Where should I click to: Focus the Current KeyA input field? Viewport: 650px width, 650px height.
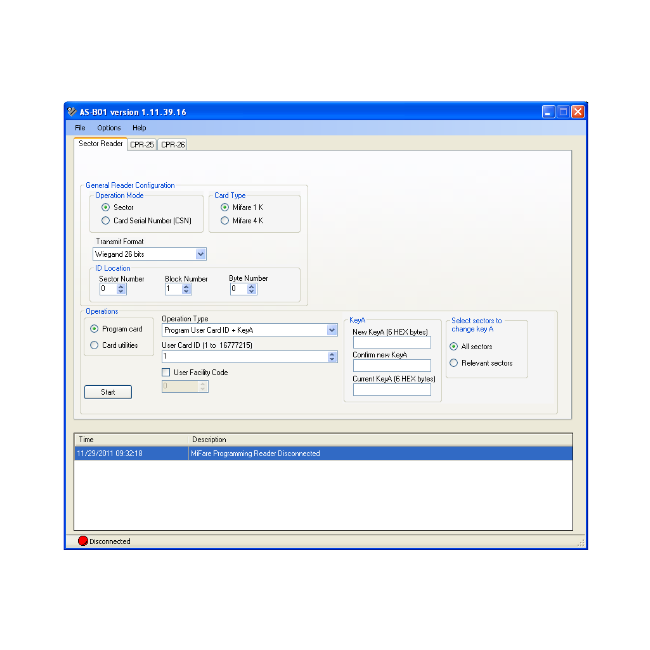[392, 389]
